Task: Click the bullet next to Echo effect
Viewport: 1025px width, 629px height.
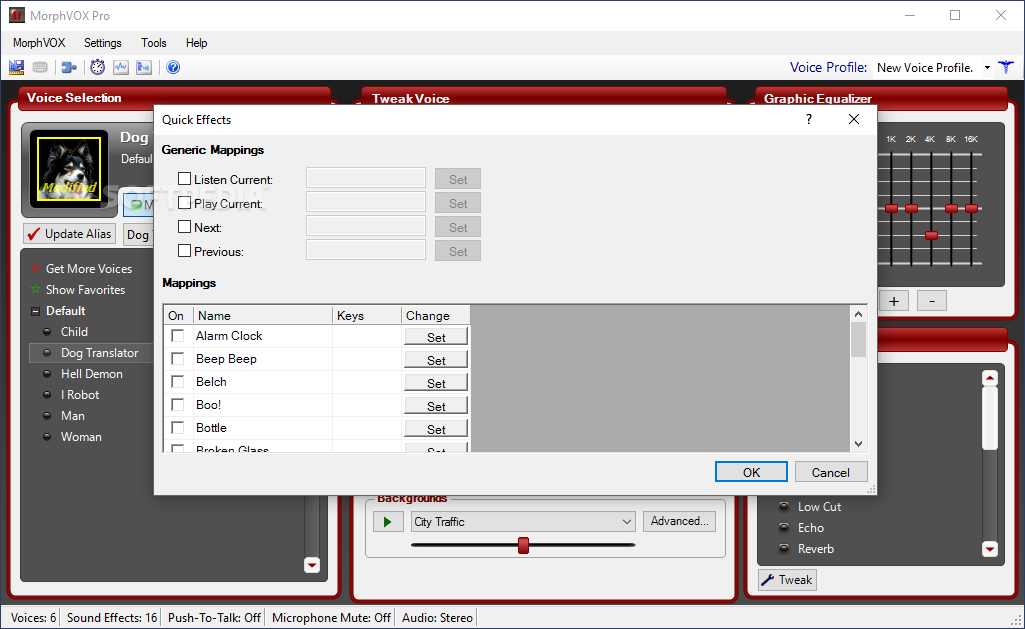Action: pyautogui.click(x=784, y=528)
